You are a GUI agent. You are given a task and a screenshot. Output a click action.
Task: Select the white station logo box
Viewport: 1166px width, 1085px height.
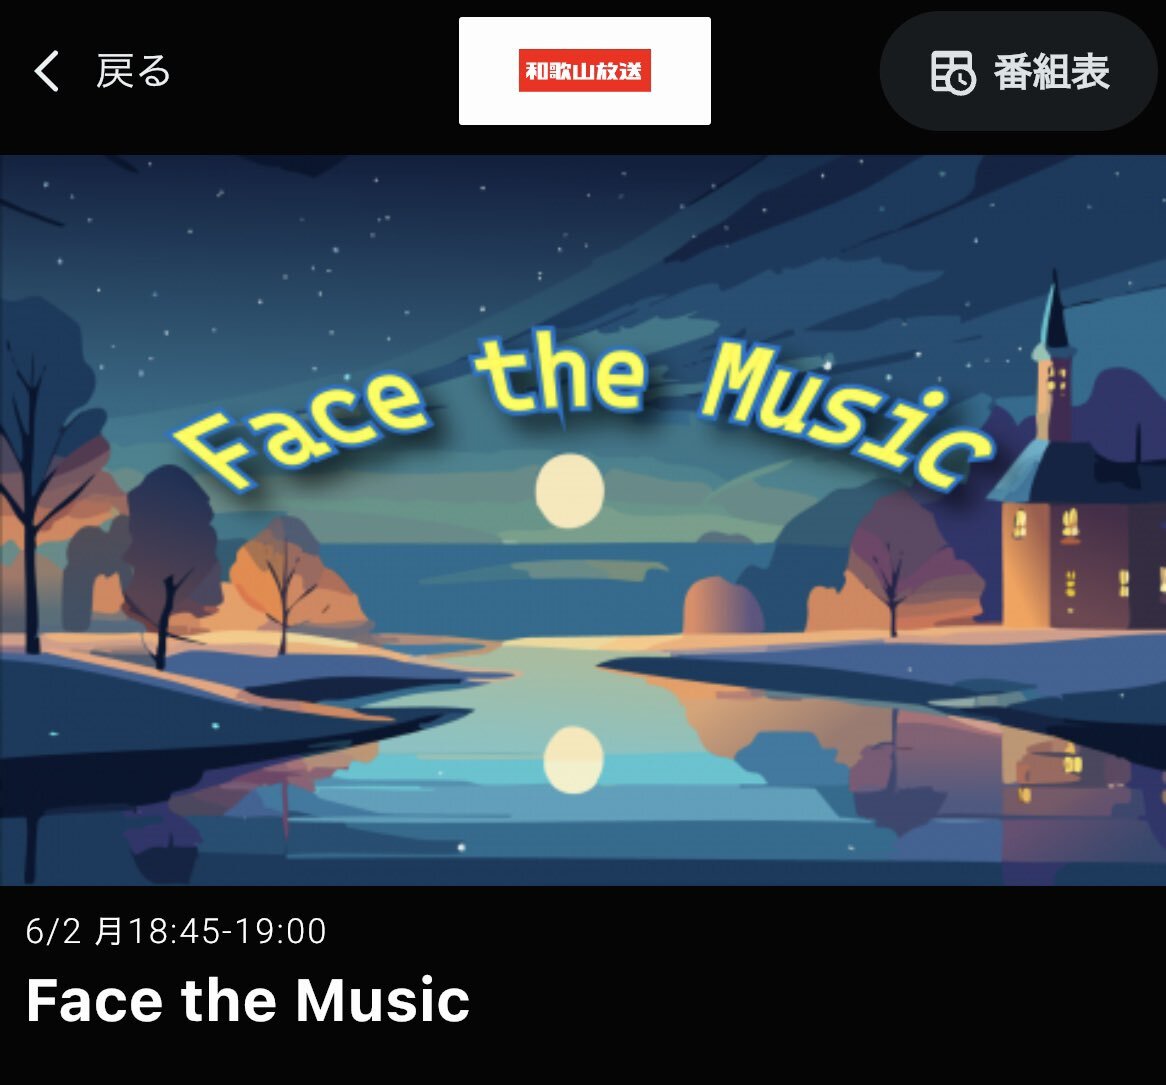584,71
